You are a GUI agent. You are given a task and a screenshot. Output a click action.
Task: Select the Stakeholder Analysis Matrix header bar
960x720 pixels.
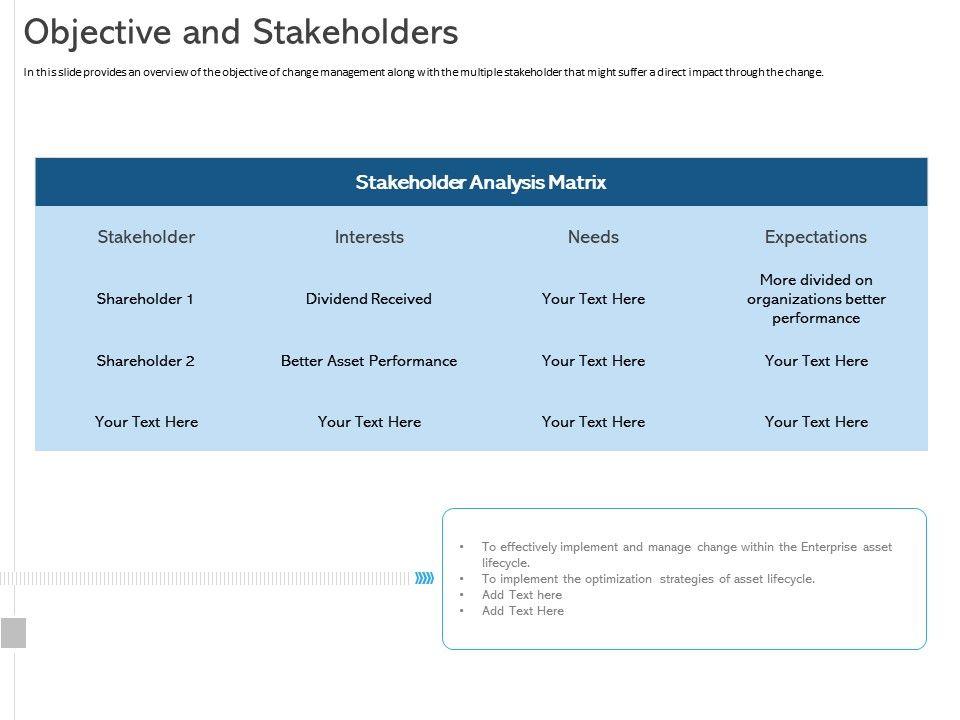(x=481, y=182)
